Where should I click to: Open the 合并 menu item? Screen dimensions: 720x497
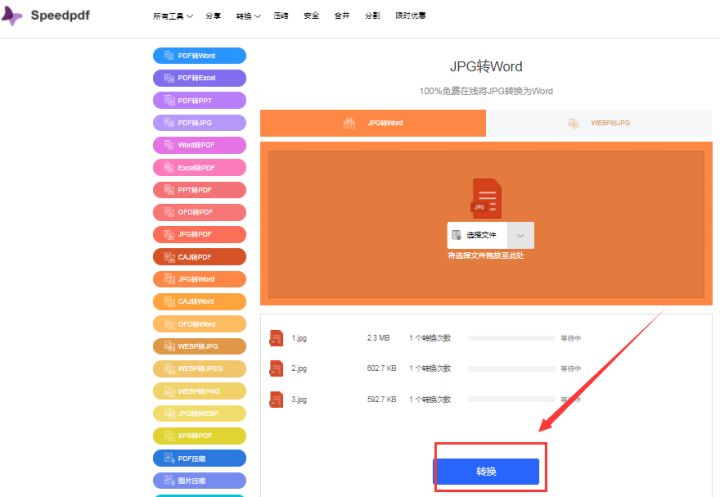(342, 16)
